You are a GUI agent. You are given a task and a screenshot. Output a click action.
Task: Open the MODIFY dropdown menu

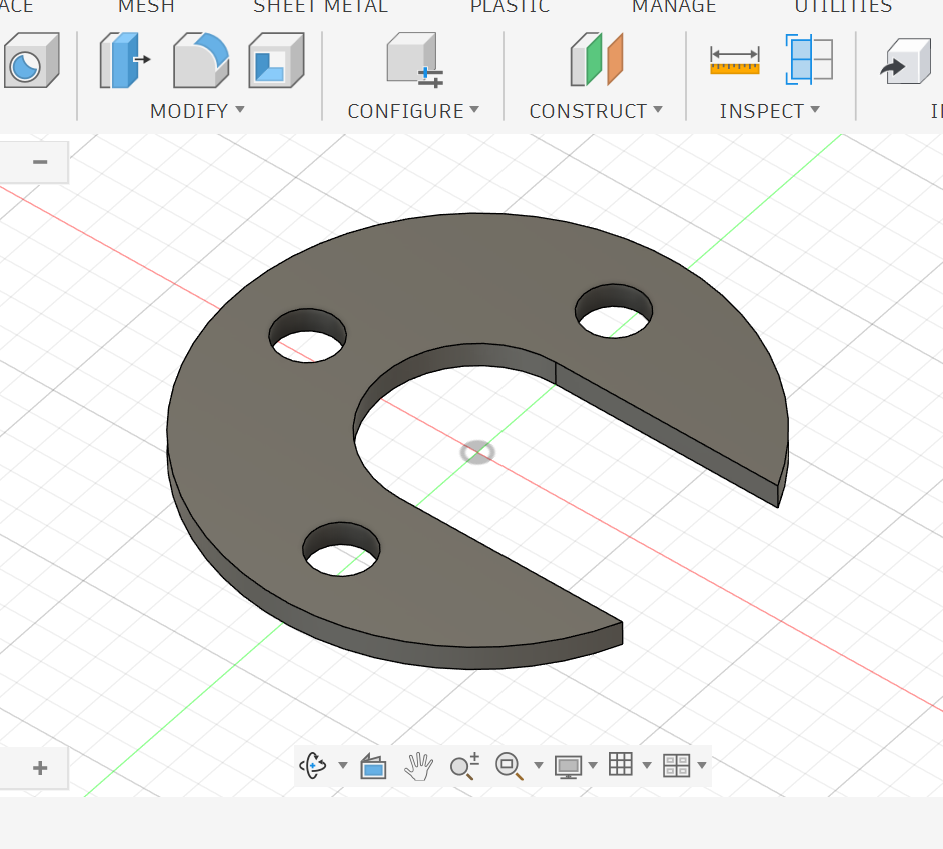tap(197, 111)
